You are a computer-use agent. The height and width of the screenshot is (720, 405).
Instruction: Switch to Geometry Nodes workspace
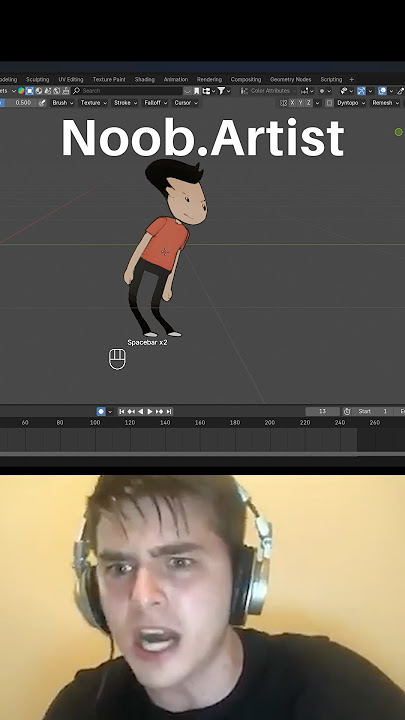tap(290, 79)
